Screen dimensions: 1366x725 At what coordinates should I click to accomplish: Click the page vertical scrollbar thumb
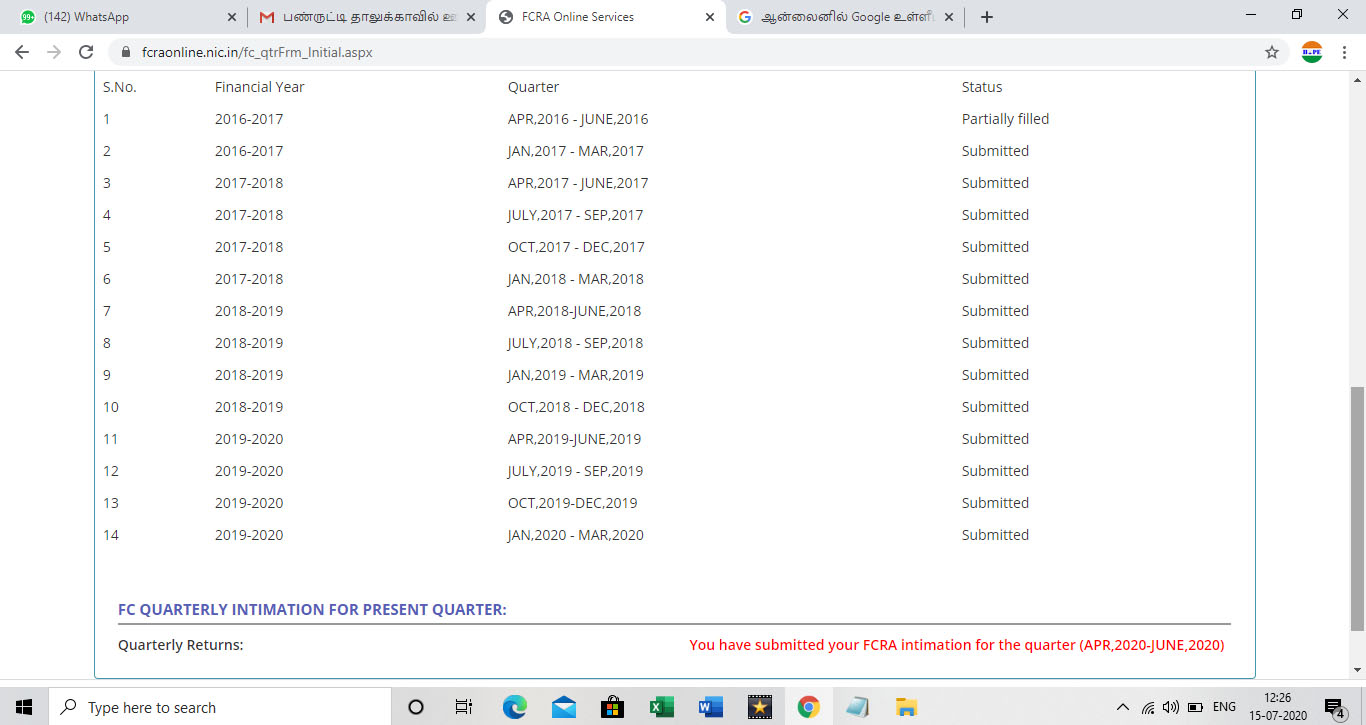(x=1357, y=508)
